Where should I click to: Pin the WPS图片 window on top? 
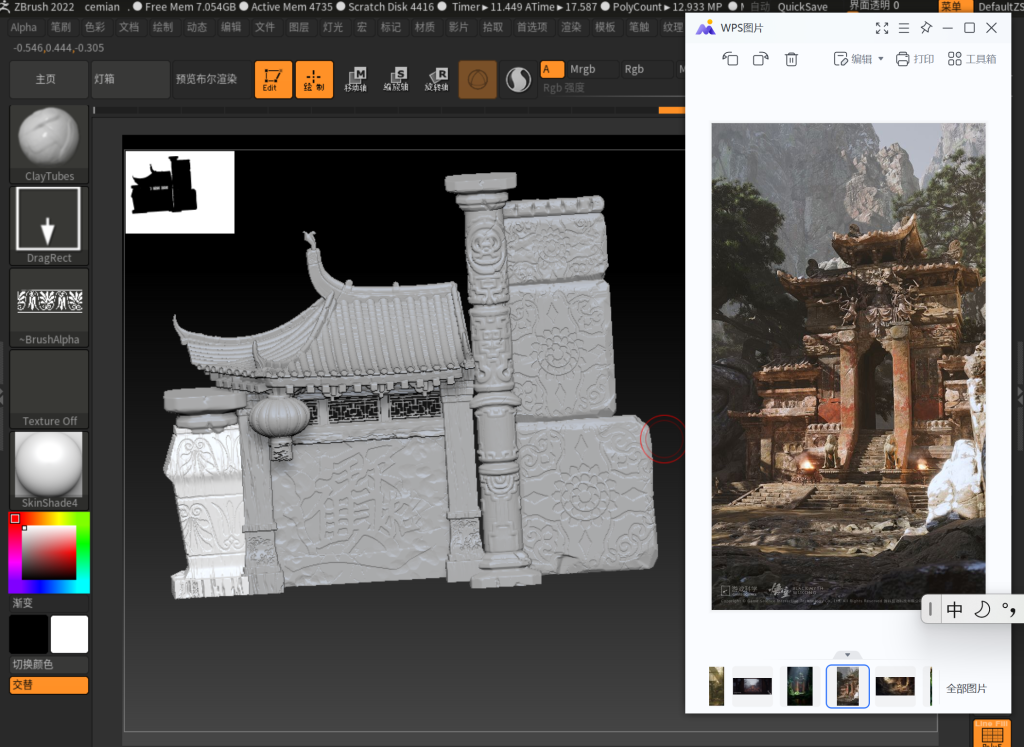926,28
